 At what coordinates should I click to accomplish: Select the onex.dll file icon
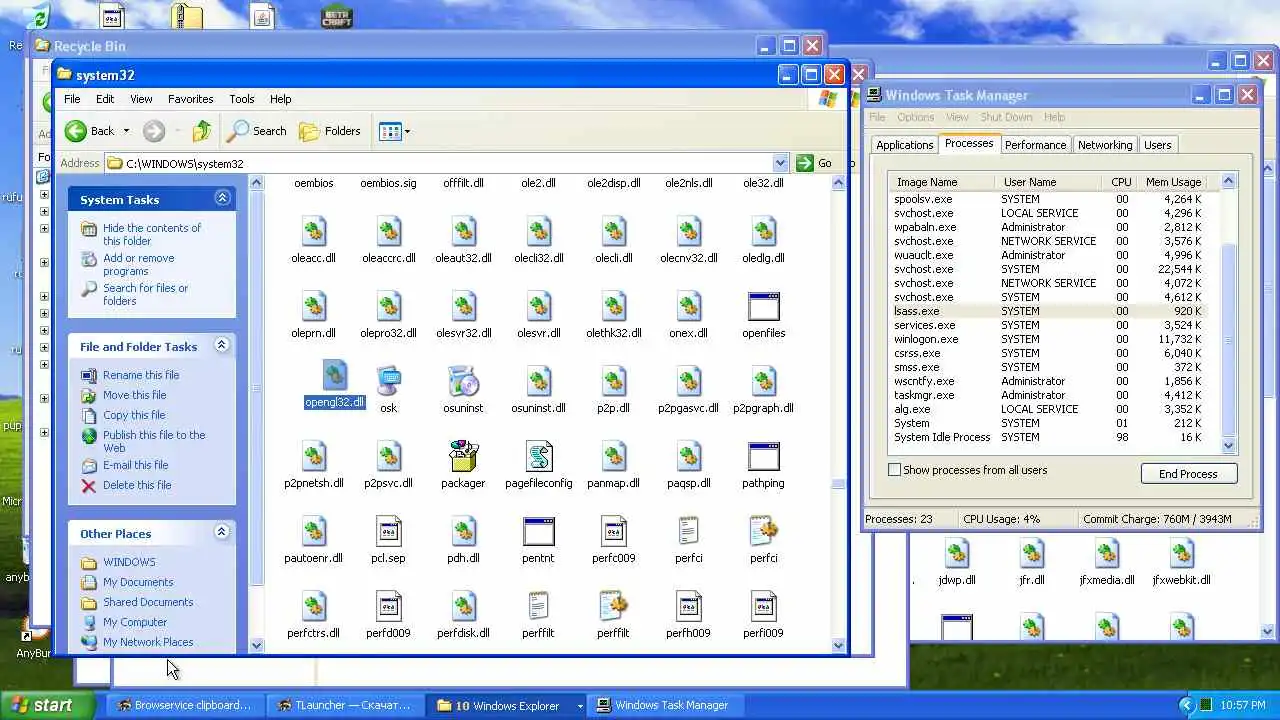coord(688,307)
